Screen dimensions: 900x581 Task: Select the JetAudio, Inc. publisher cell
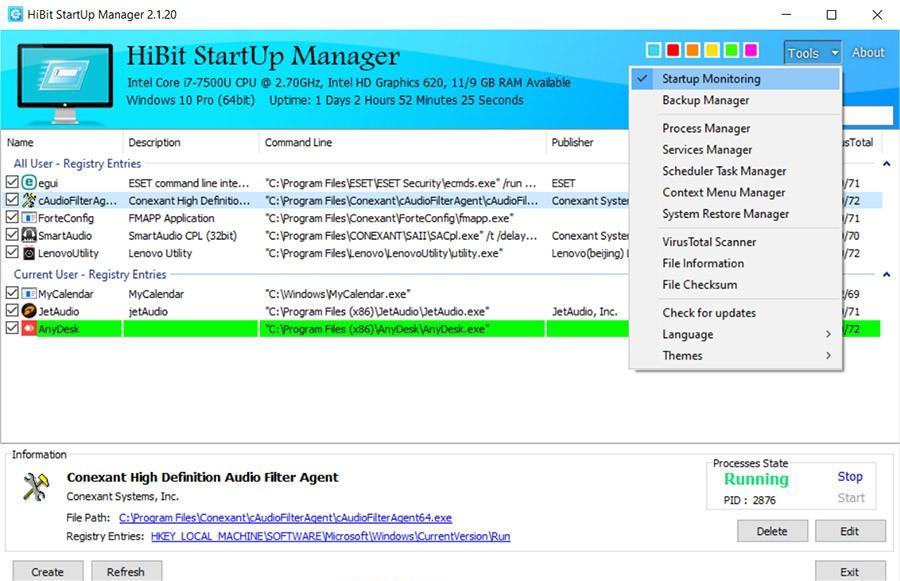584,311
